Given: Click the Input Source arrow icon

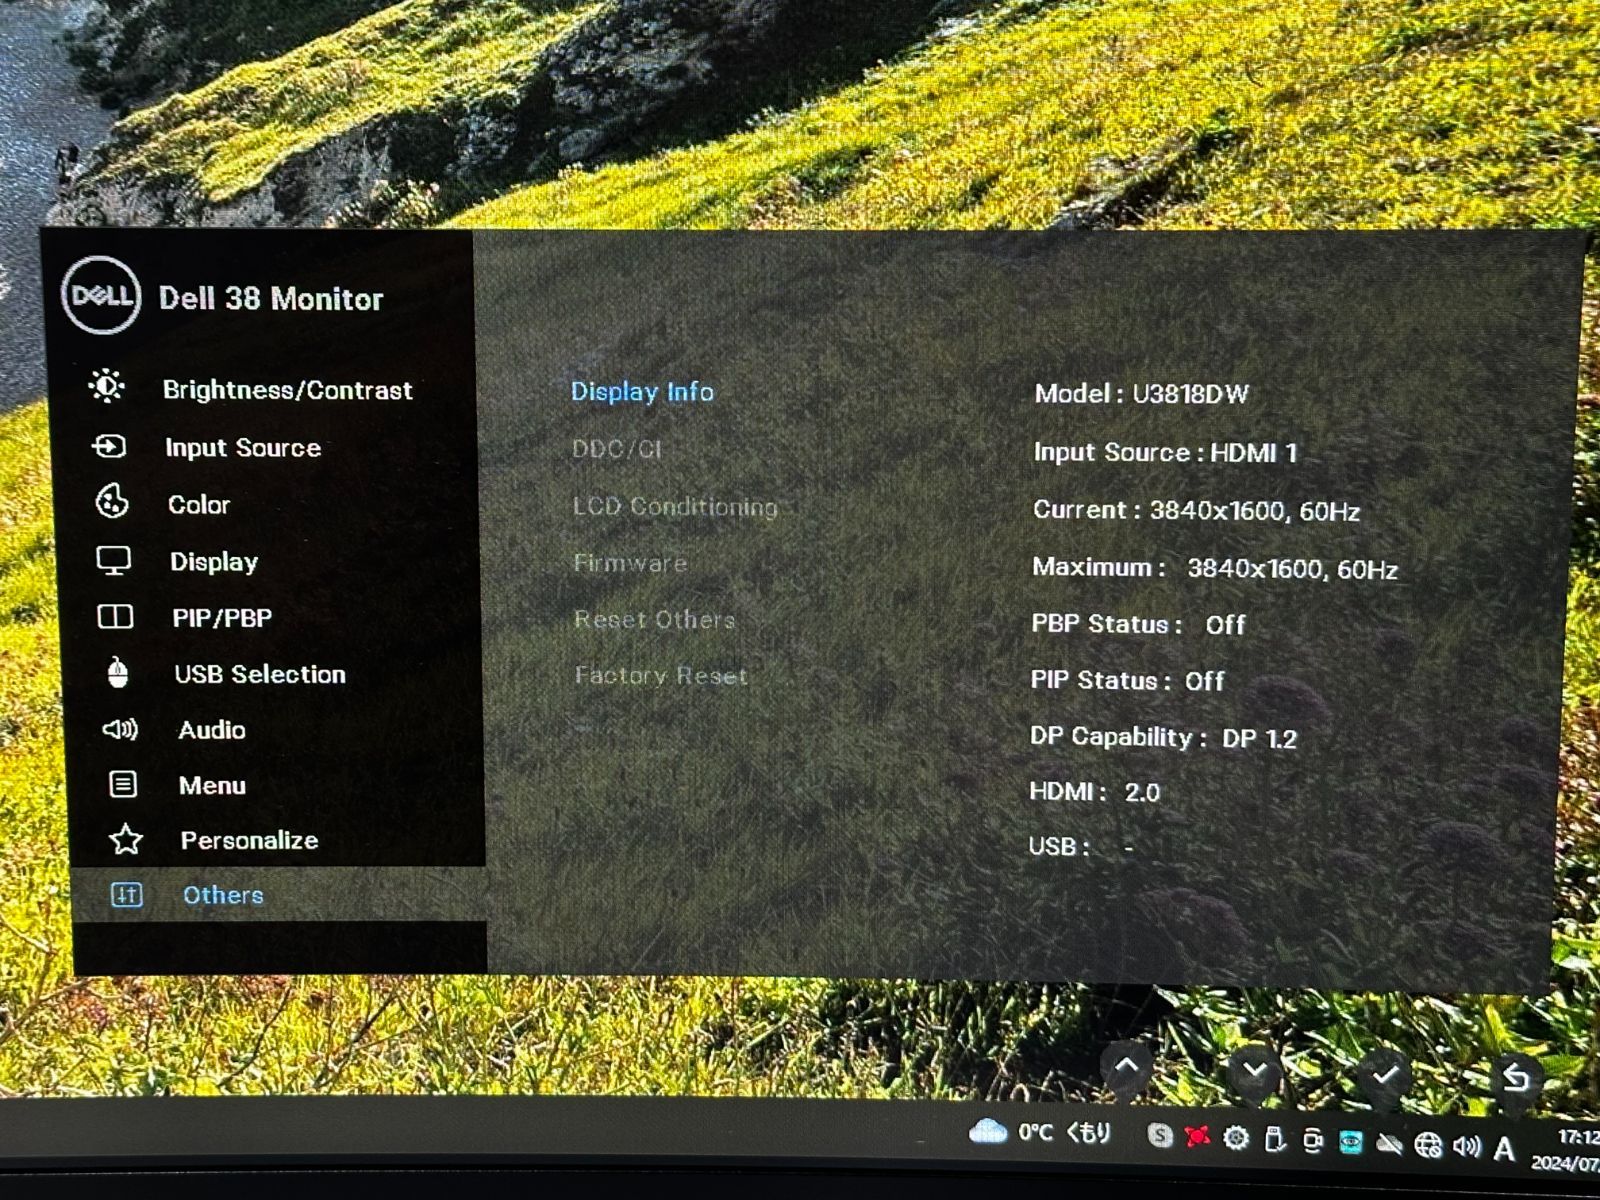Looking at the screenshot, I should tap(109, 446).
